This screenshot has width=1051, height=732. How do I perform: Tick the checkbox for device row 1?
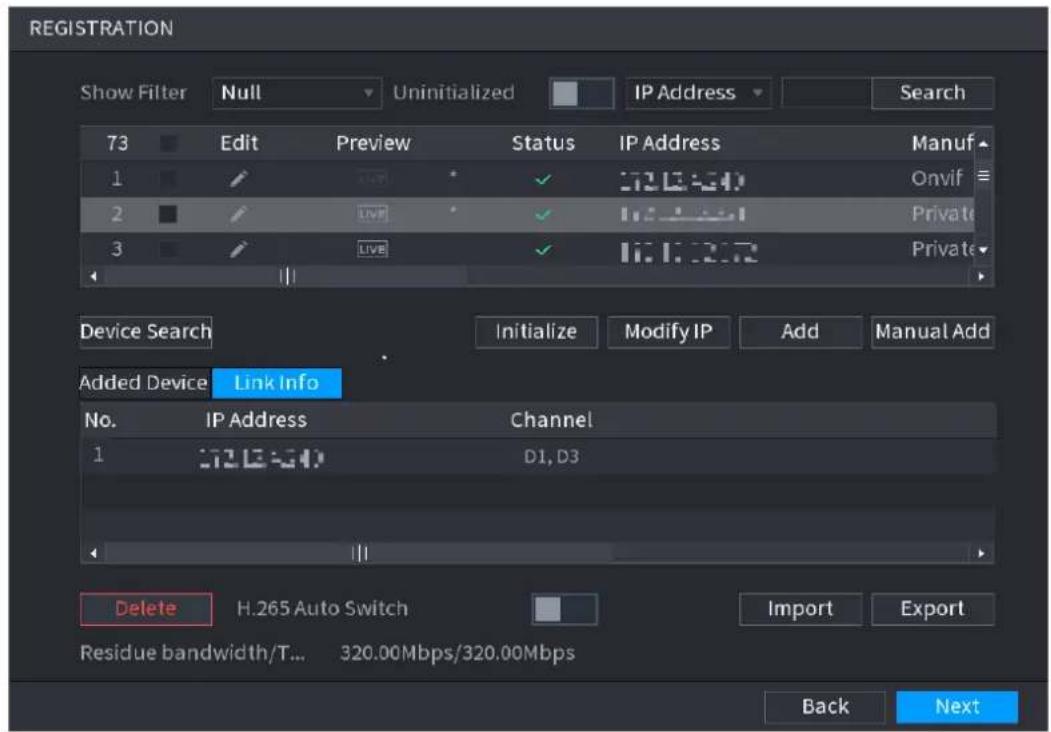click(x=168, y=179)
